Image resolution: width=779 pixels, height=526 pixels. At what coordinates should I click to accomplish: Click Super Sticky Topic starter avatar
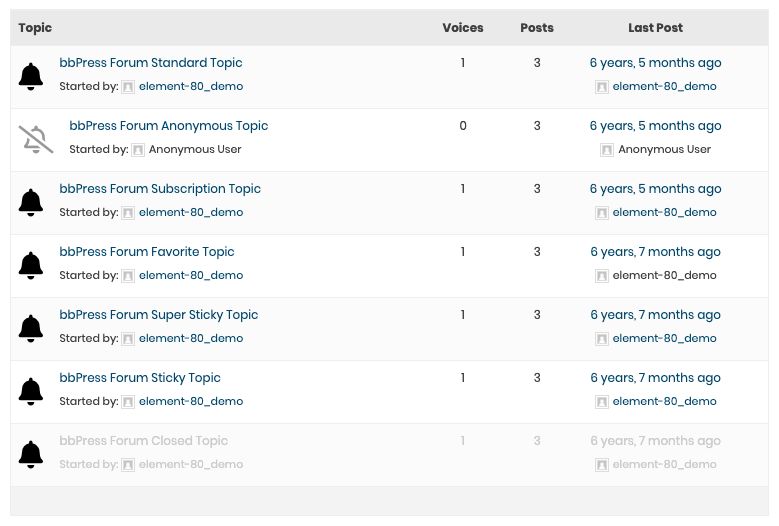[128, 339]
